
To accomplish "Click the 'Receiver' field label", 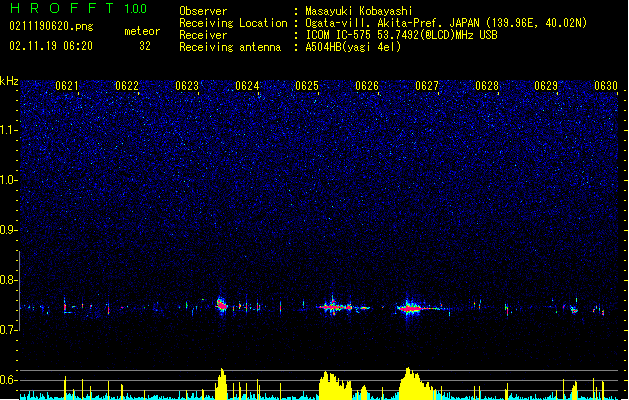I will click(x=203, y=35).
